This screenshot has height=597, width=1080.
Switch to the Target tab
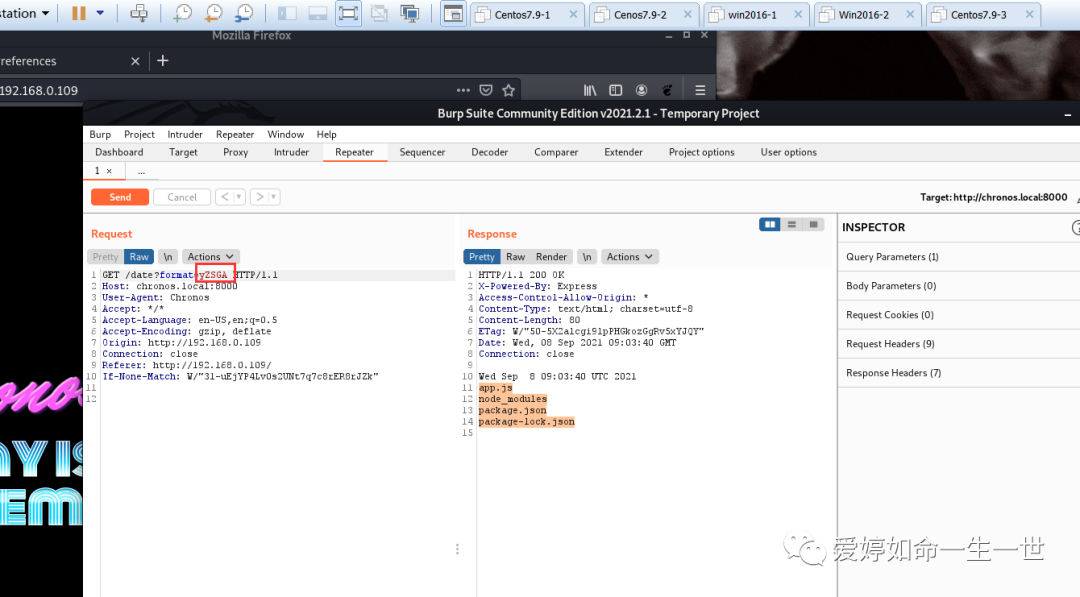pyautogui.click(x=183, y=152)
